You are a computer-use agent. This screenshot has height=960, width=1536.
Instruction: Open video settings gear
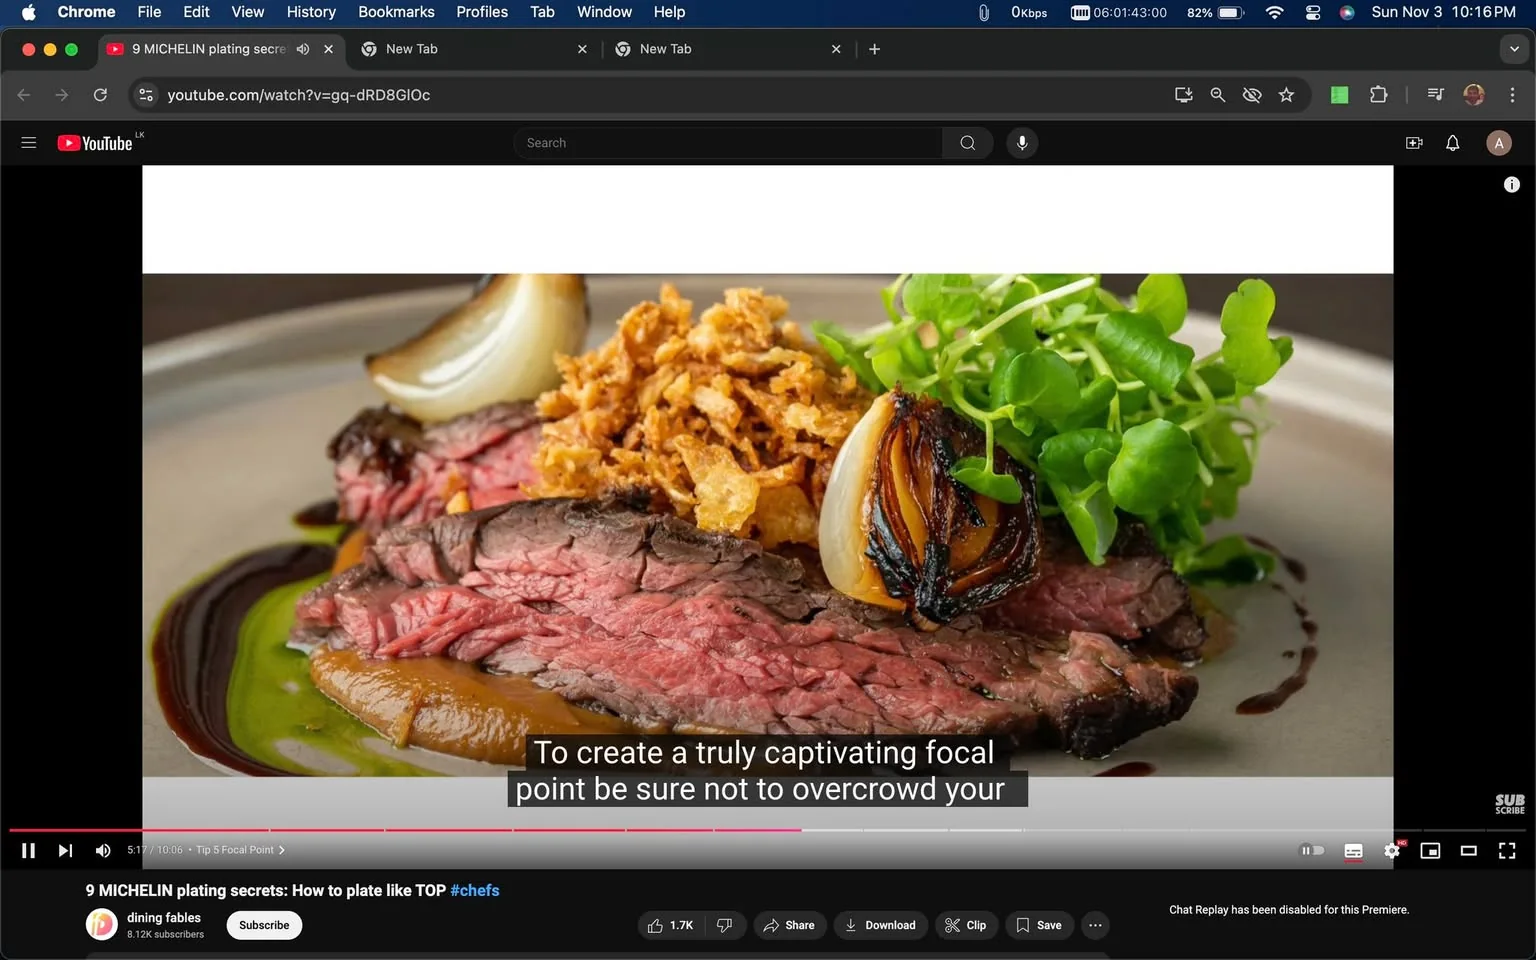click(x=1392, y=850)
